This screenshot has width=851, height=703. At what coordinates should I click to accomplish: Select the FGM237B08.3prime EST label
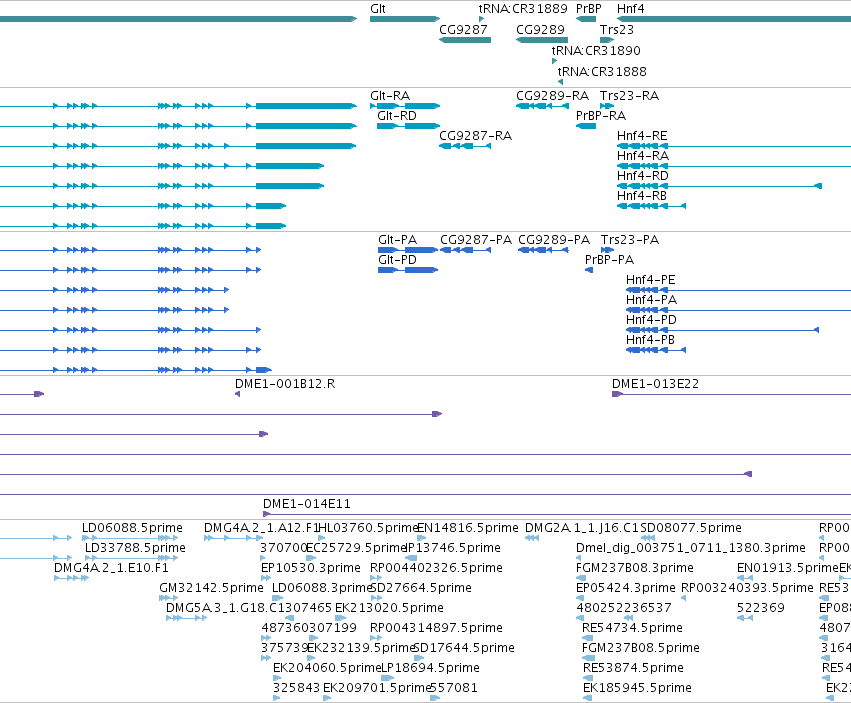pos(635,568)
